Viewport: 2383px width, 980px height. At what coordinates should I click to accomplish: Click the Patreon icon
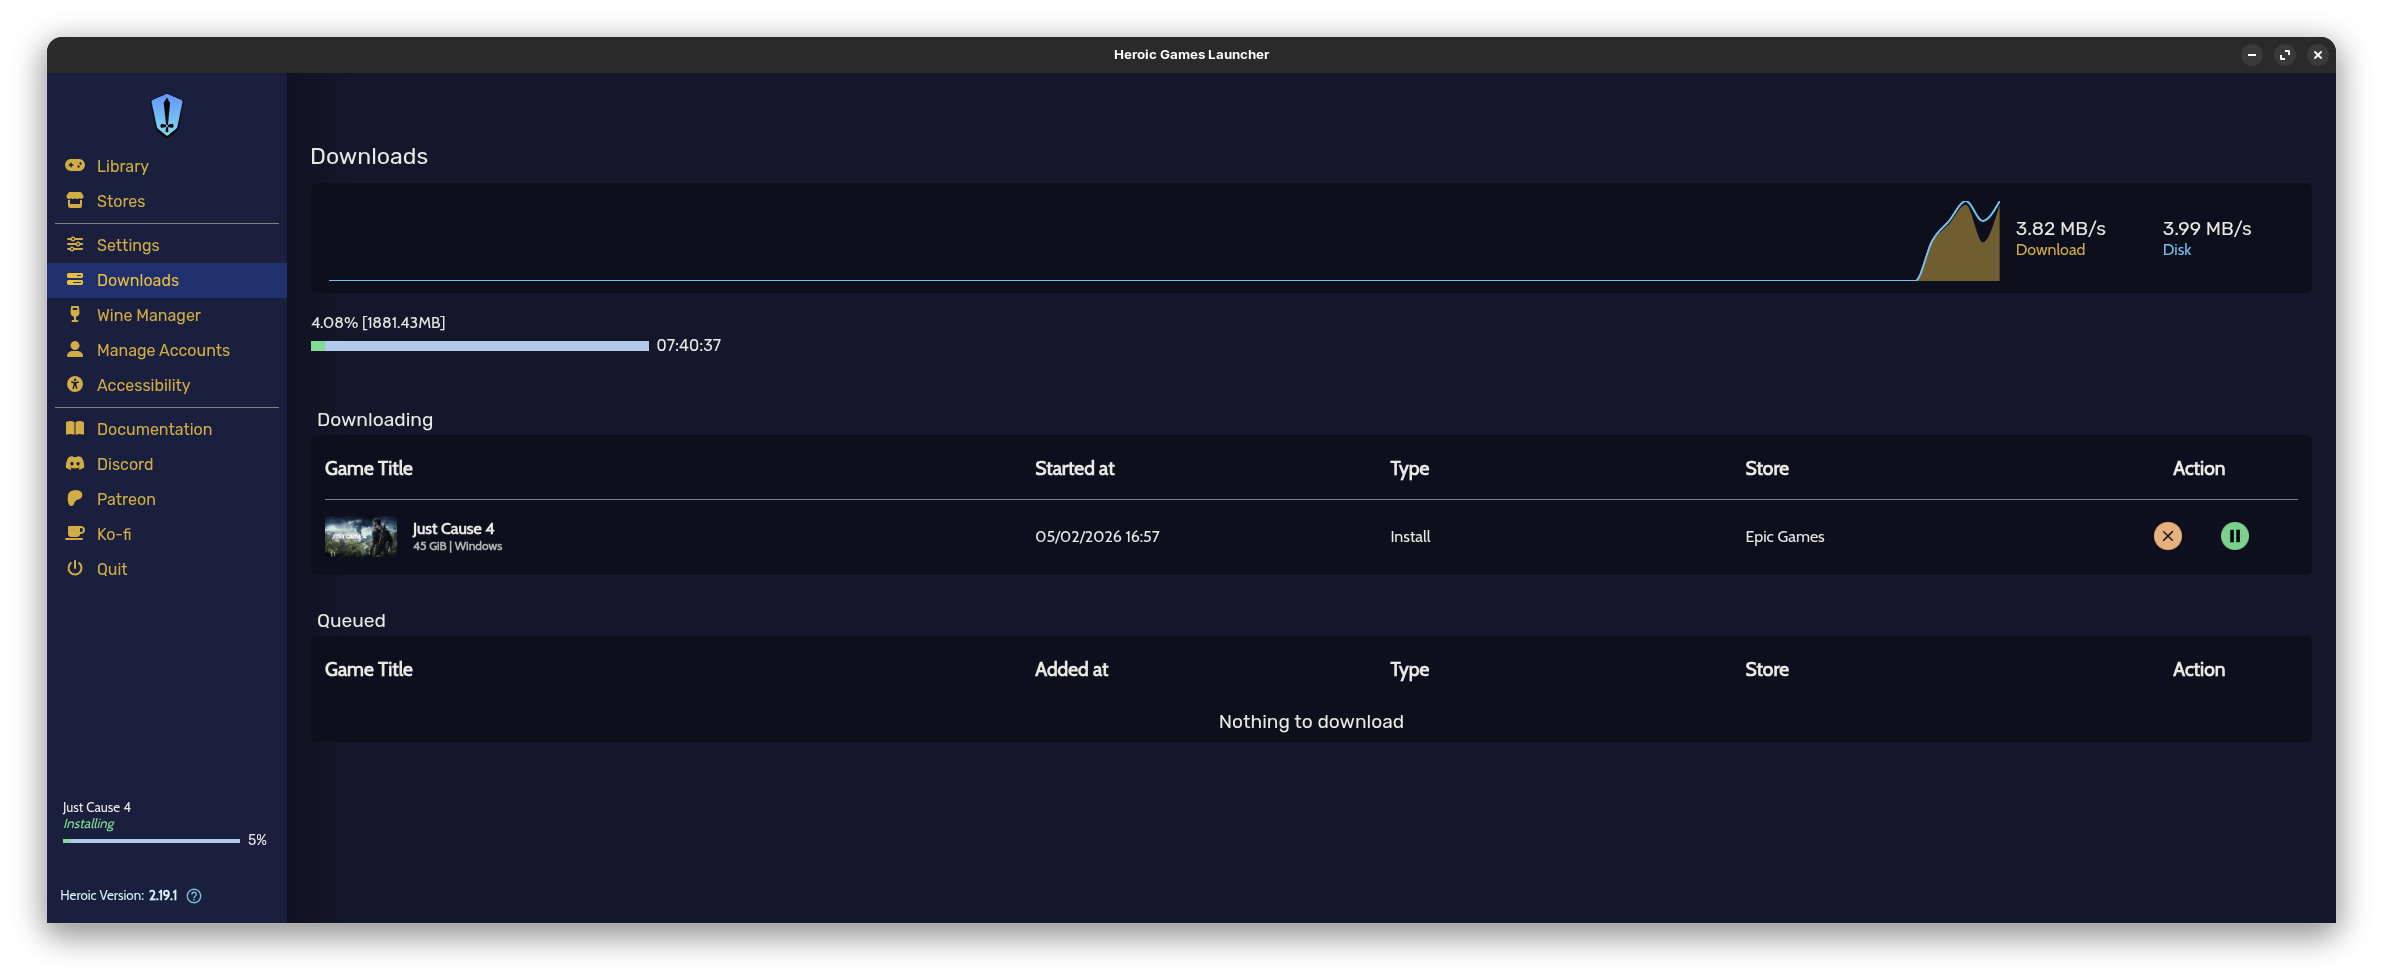click(75, 498)
